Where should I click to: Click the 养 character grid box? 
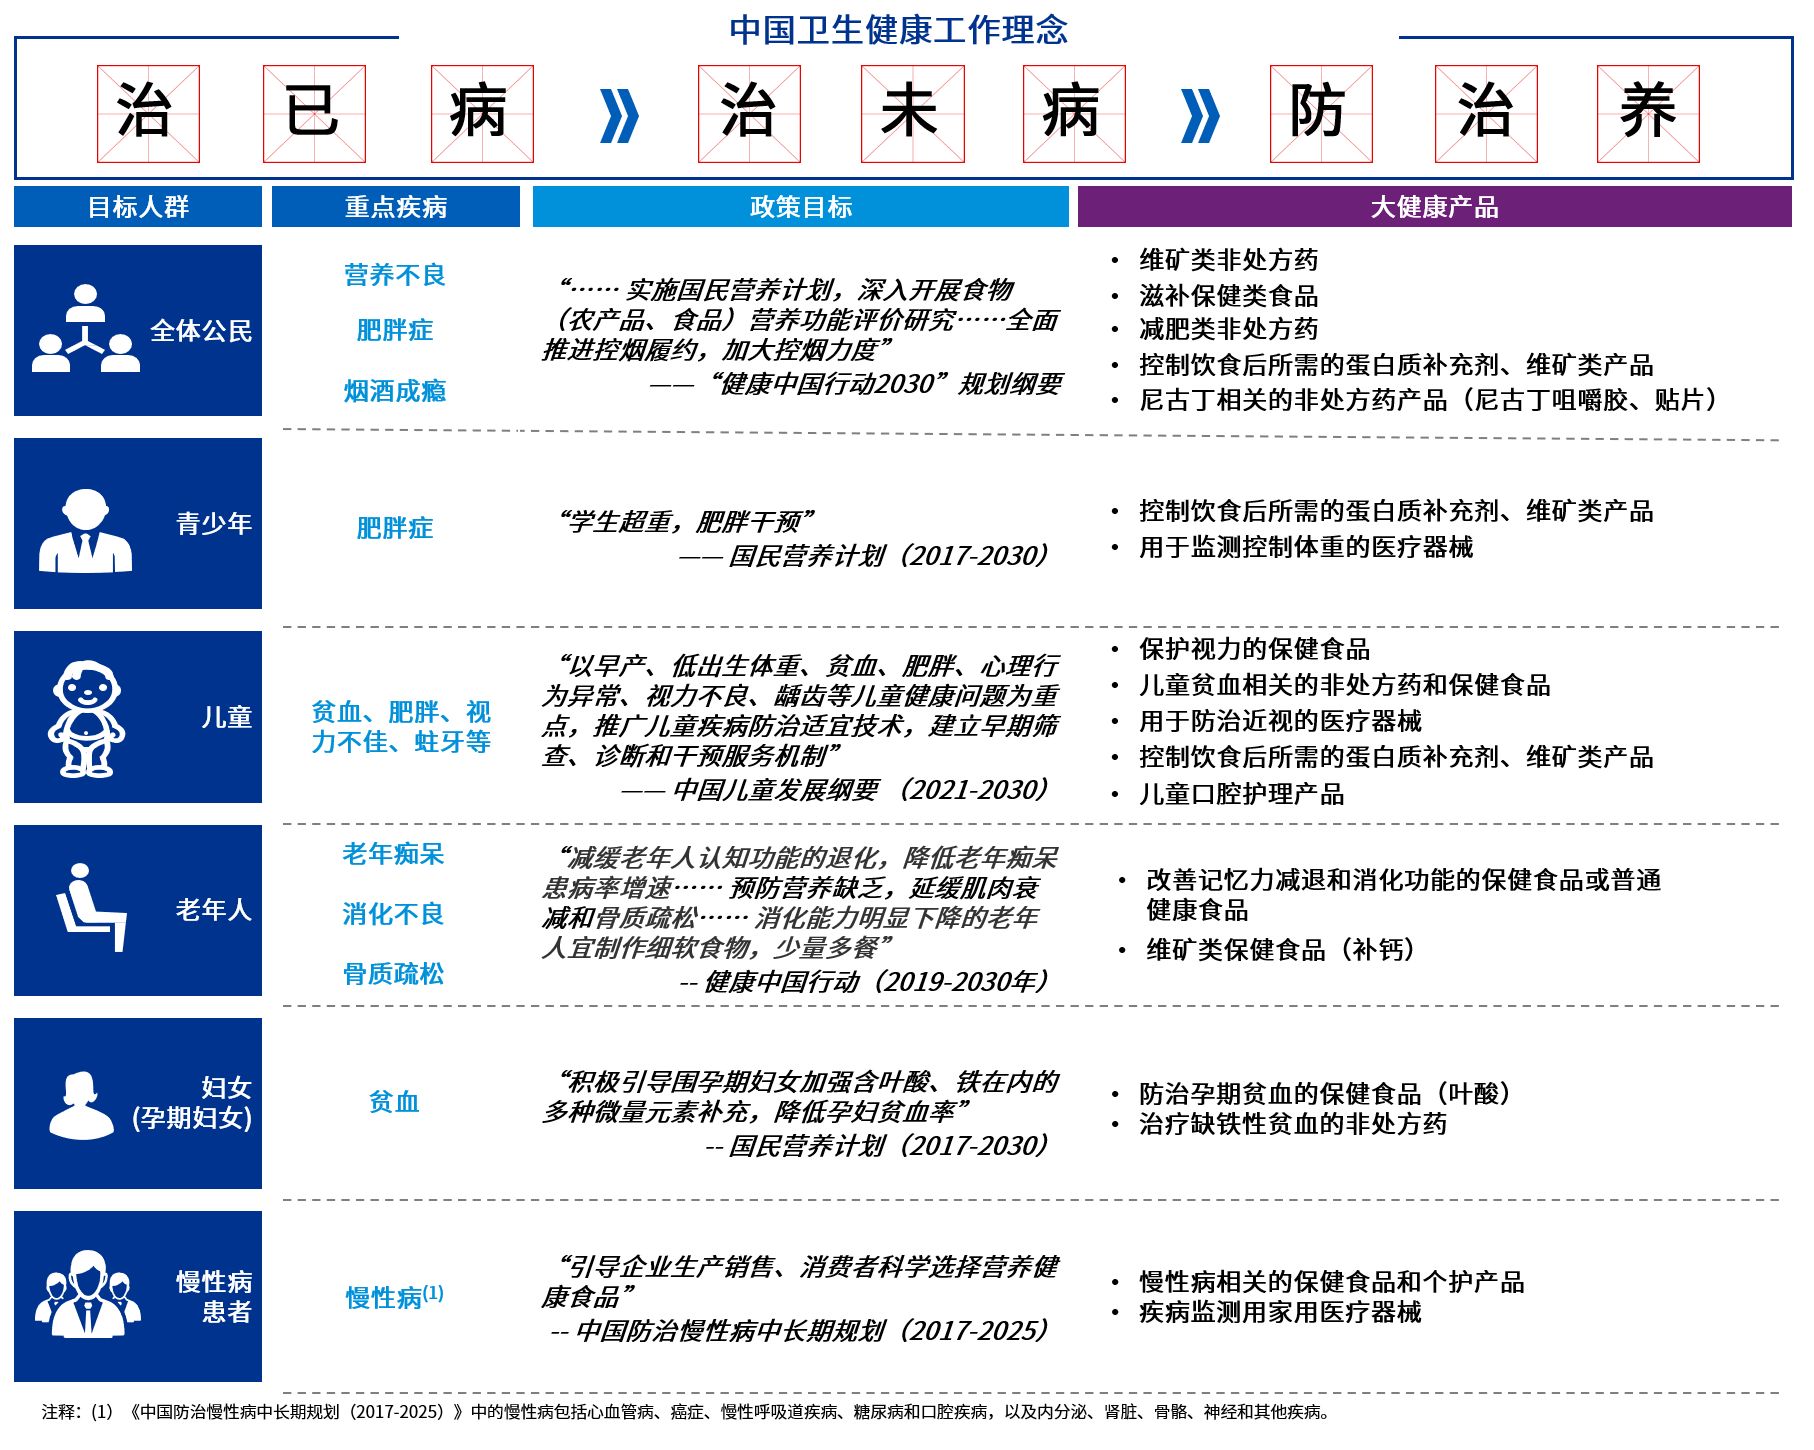pos(1648,114)
